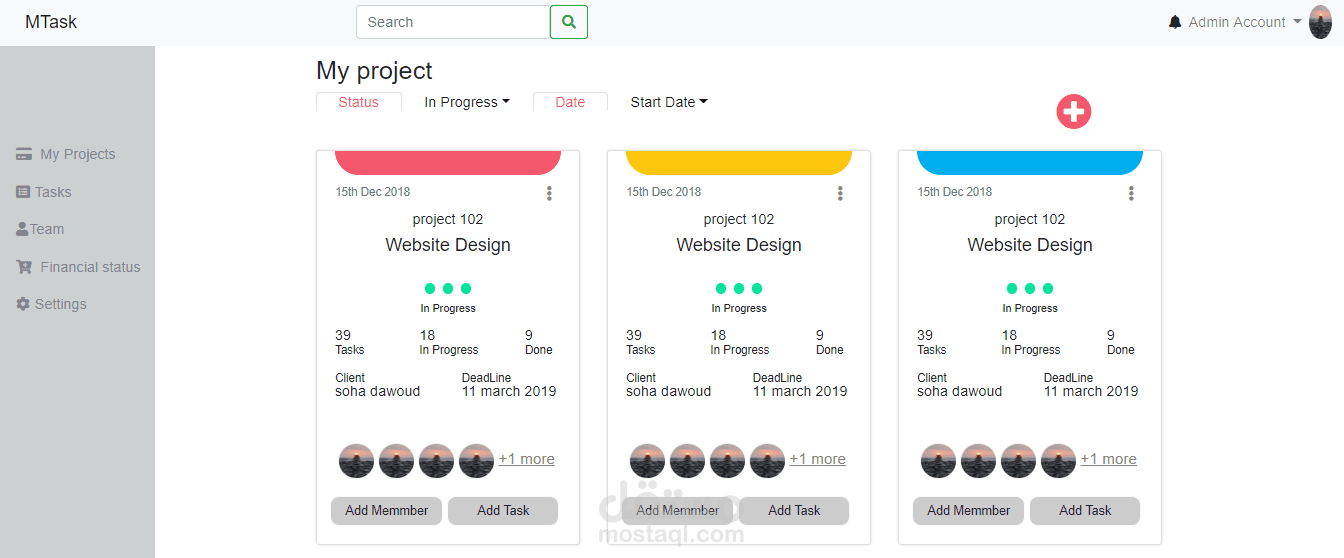Click Add Task on the blue card
The width and height of the screenshot is (1344, 558).
point(1085,510)
